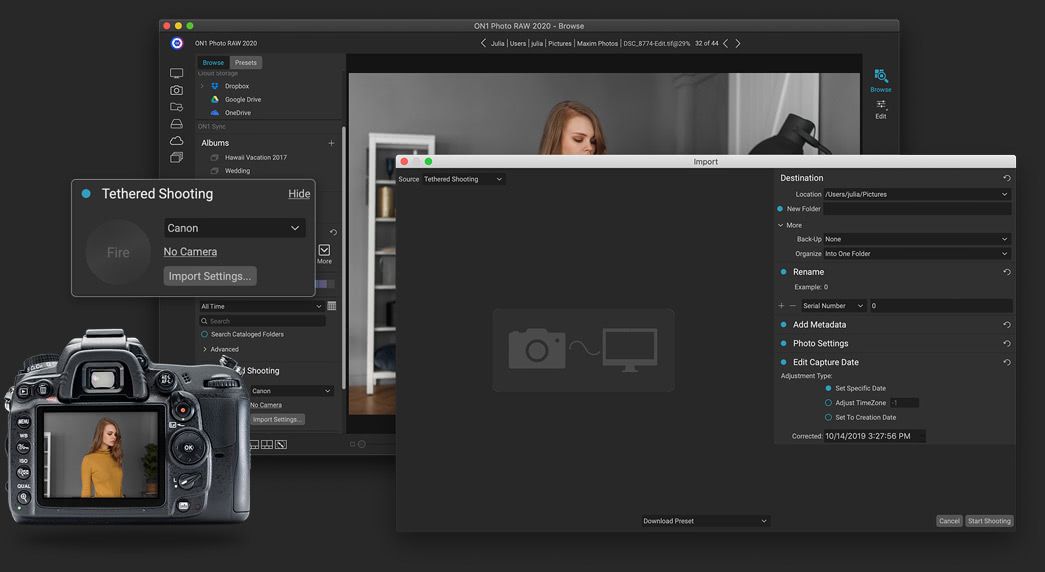Image resolution: width=1045 pixels, height=572 pixels.
Task: Go to next photo using right arrow
Action: coord(737,43)
